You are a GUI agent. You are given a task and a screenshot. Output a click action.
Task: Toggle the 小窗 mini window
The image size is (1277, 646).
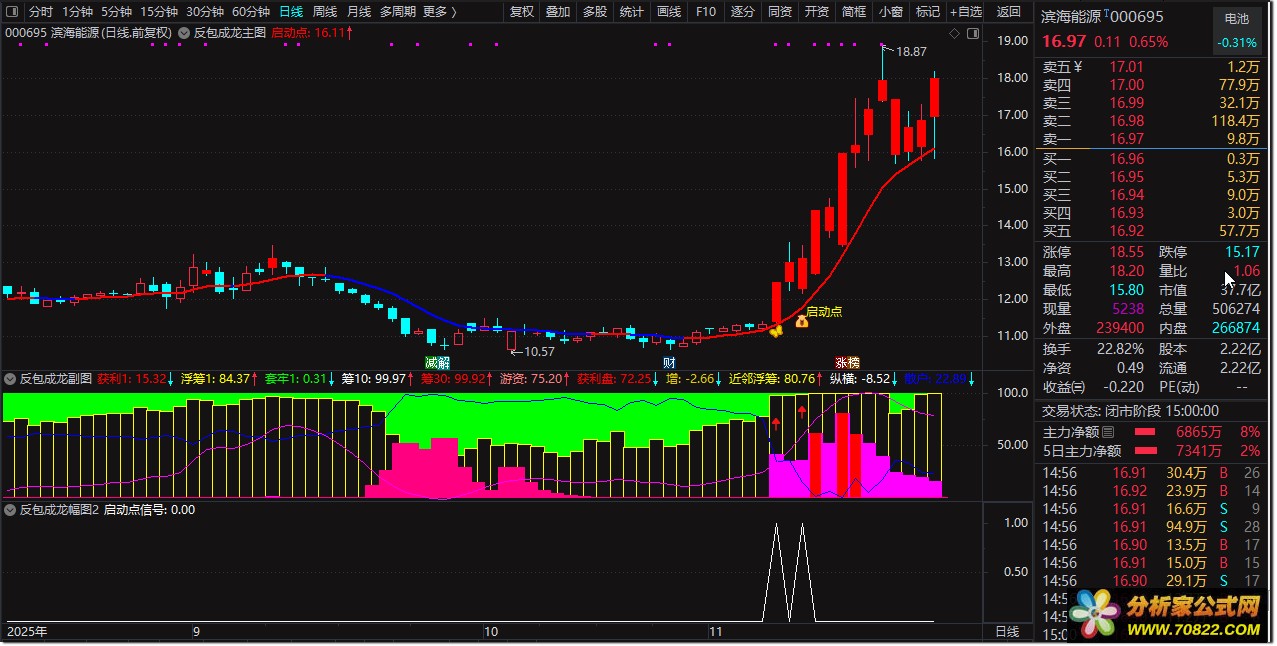pyautogui.click(x=890, y=12)
